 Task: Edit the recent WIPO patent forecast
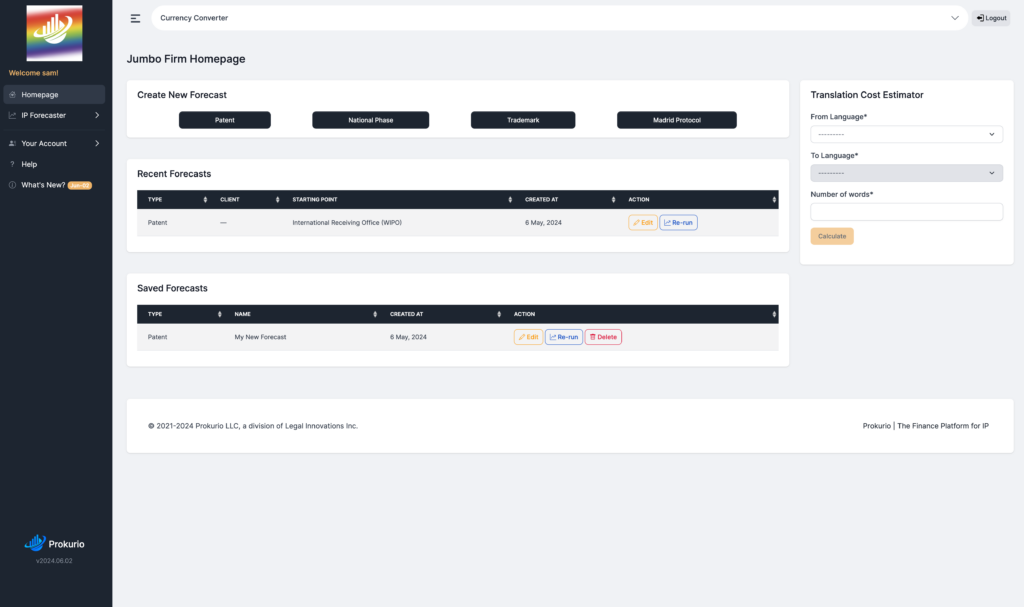643,223
